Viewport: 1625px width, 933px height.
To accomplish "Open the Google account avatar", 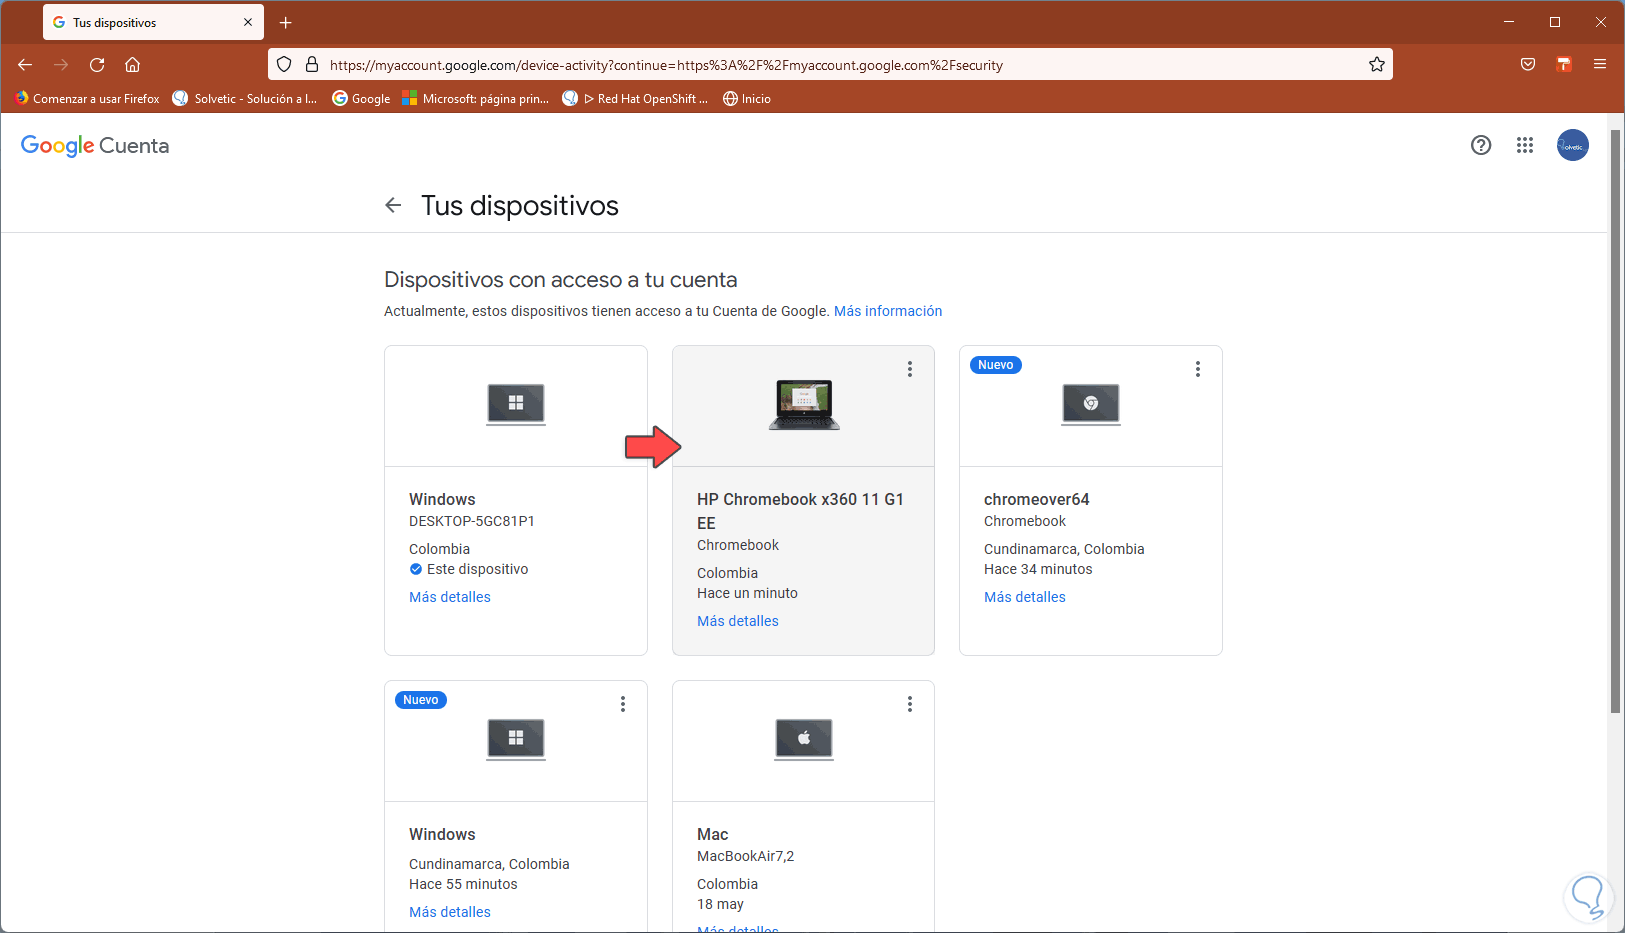I will (x=1573, y=145).
